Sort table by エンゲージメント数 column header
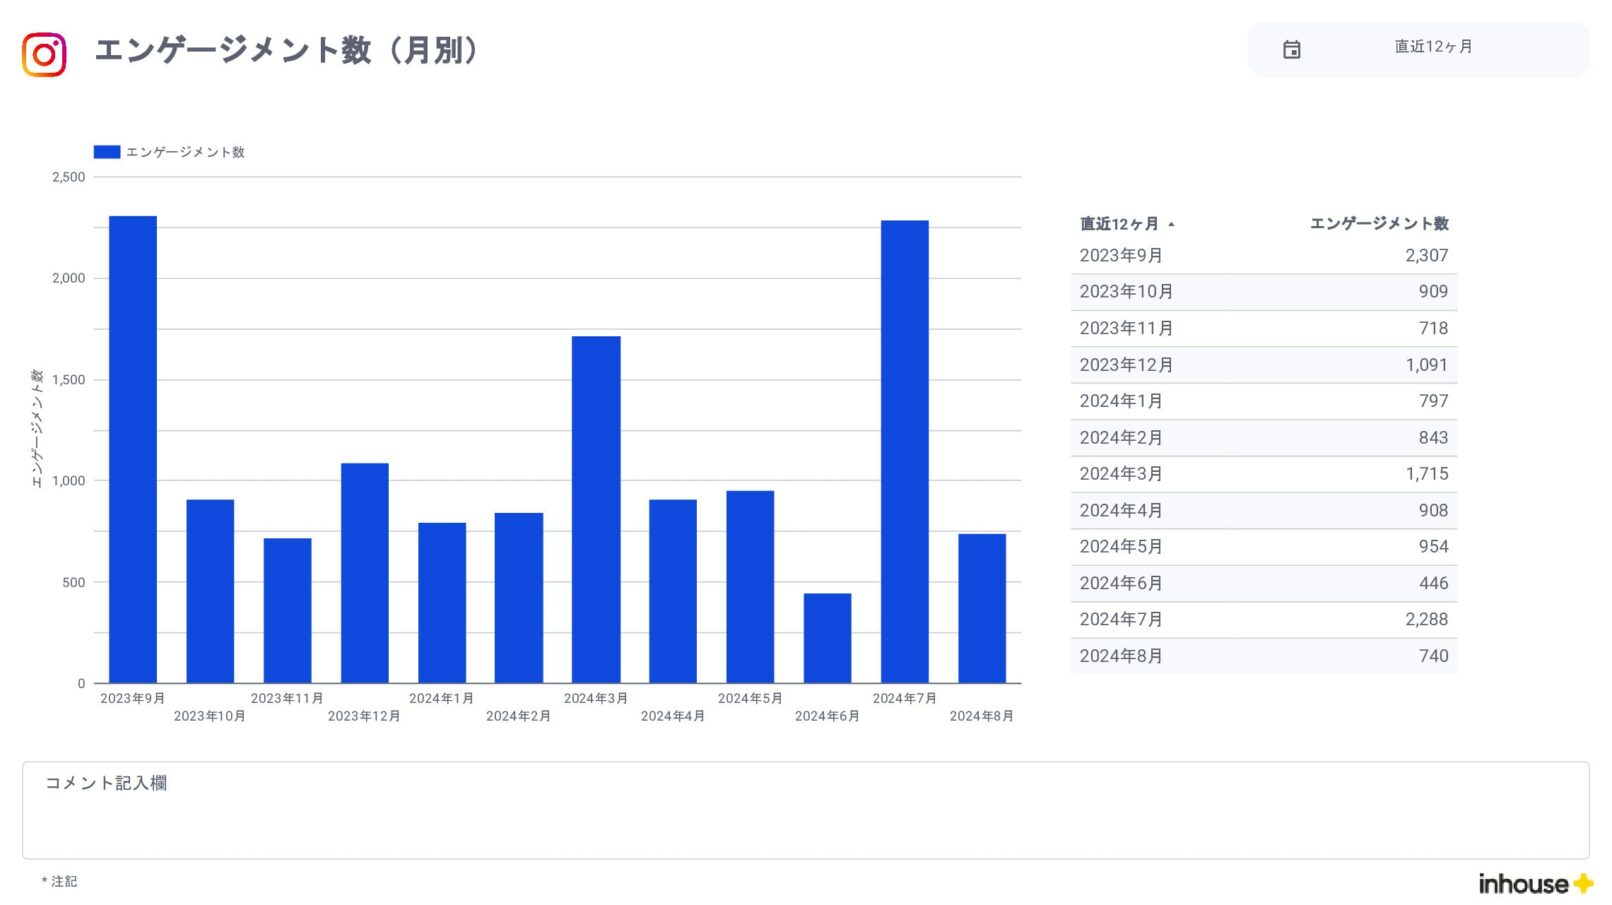The height and width of the screenshot is (905, 1612). [1378, 224]
